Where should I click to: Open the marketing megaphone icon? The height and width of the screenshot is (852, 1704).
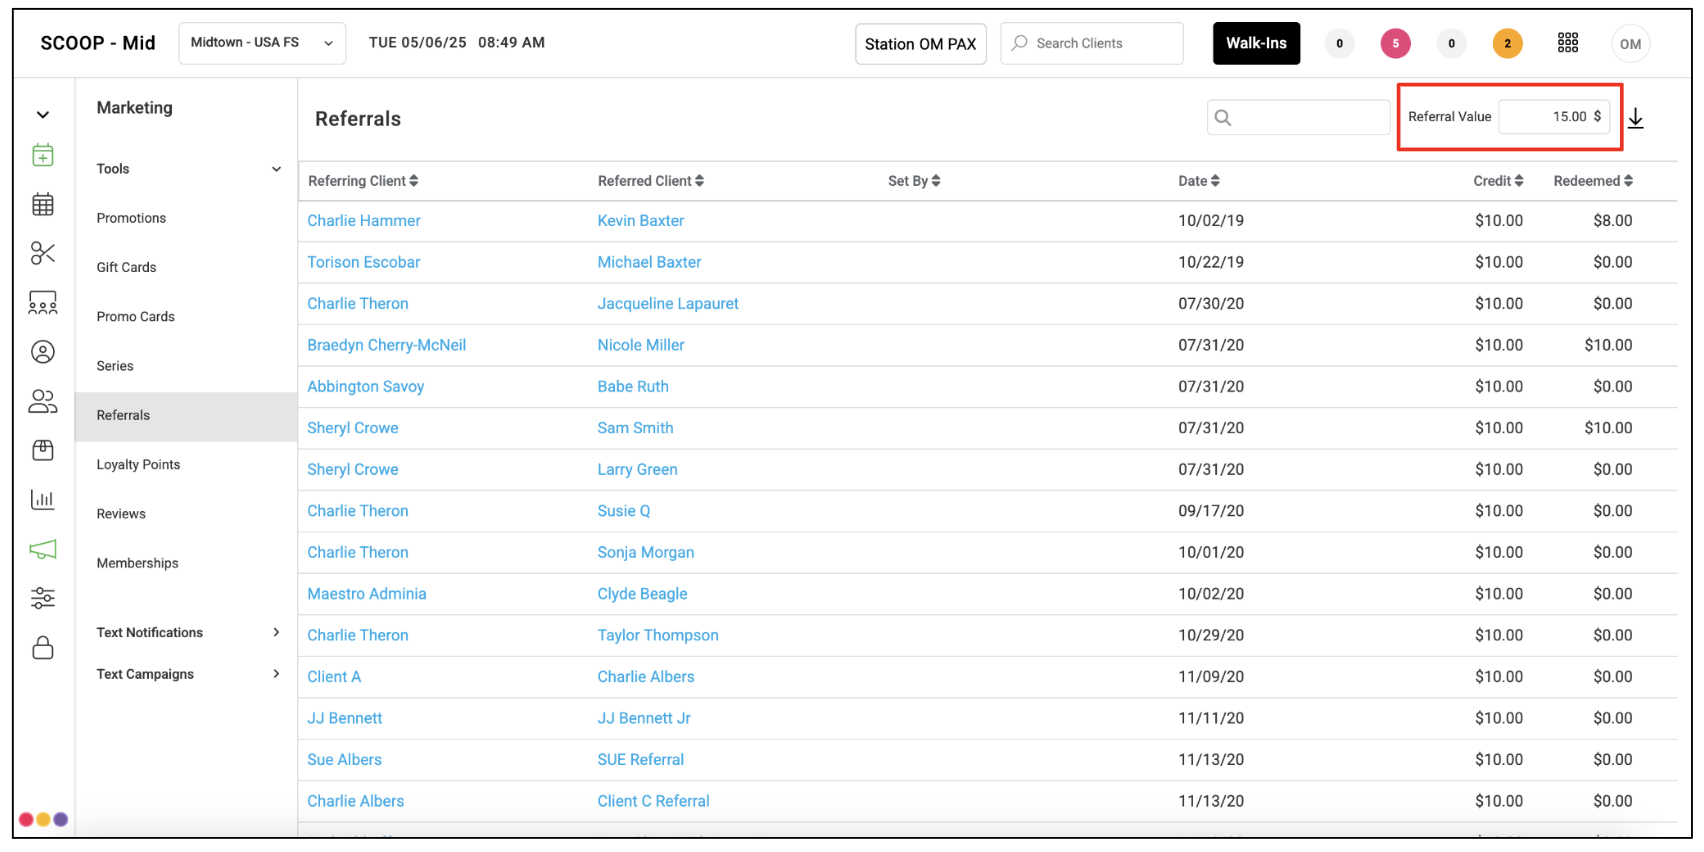coord(43,549)
